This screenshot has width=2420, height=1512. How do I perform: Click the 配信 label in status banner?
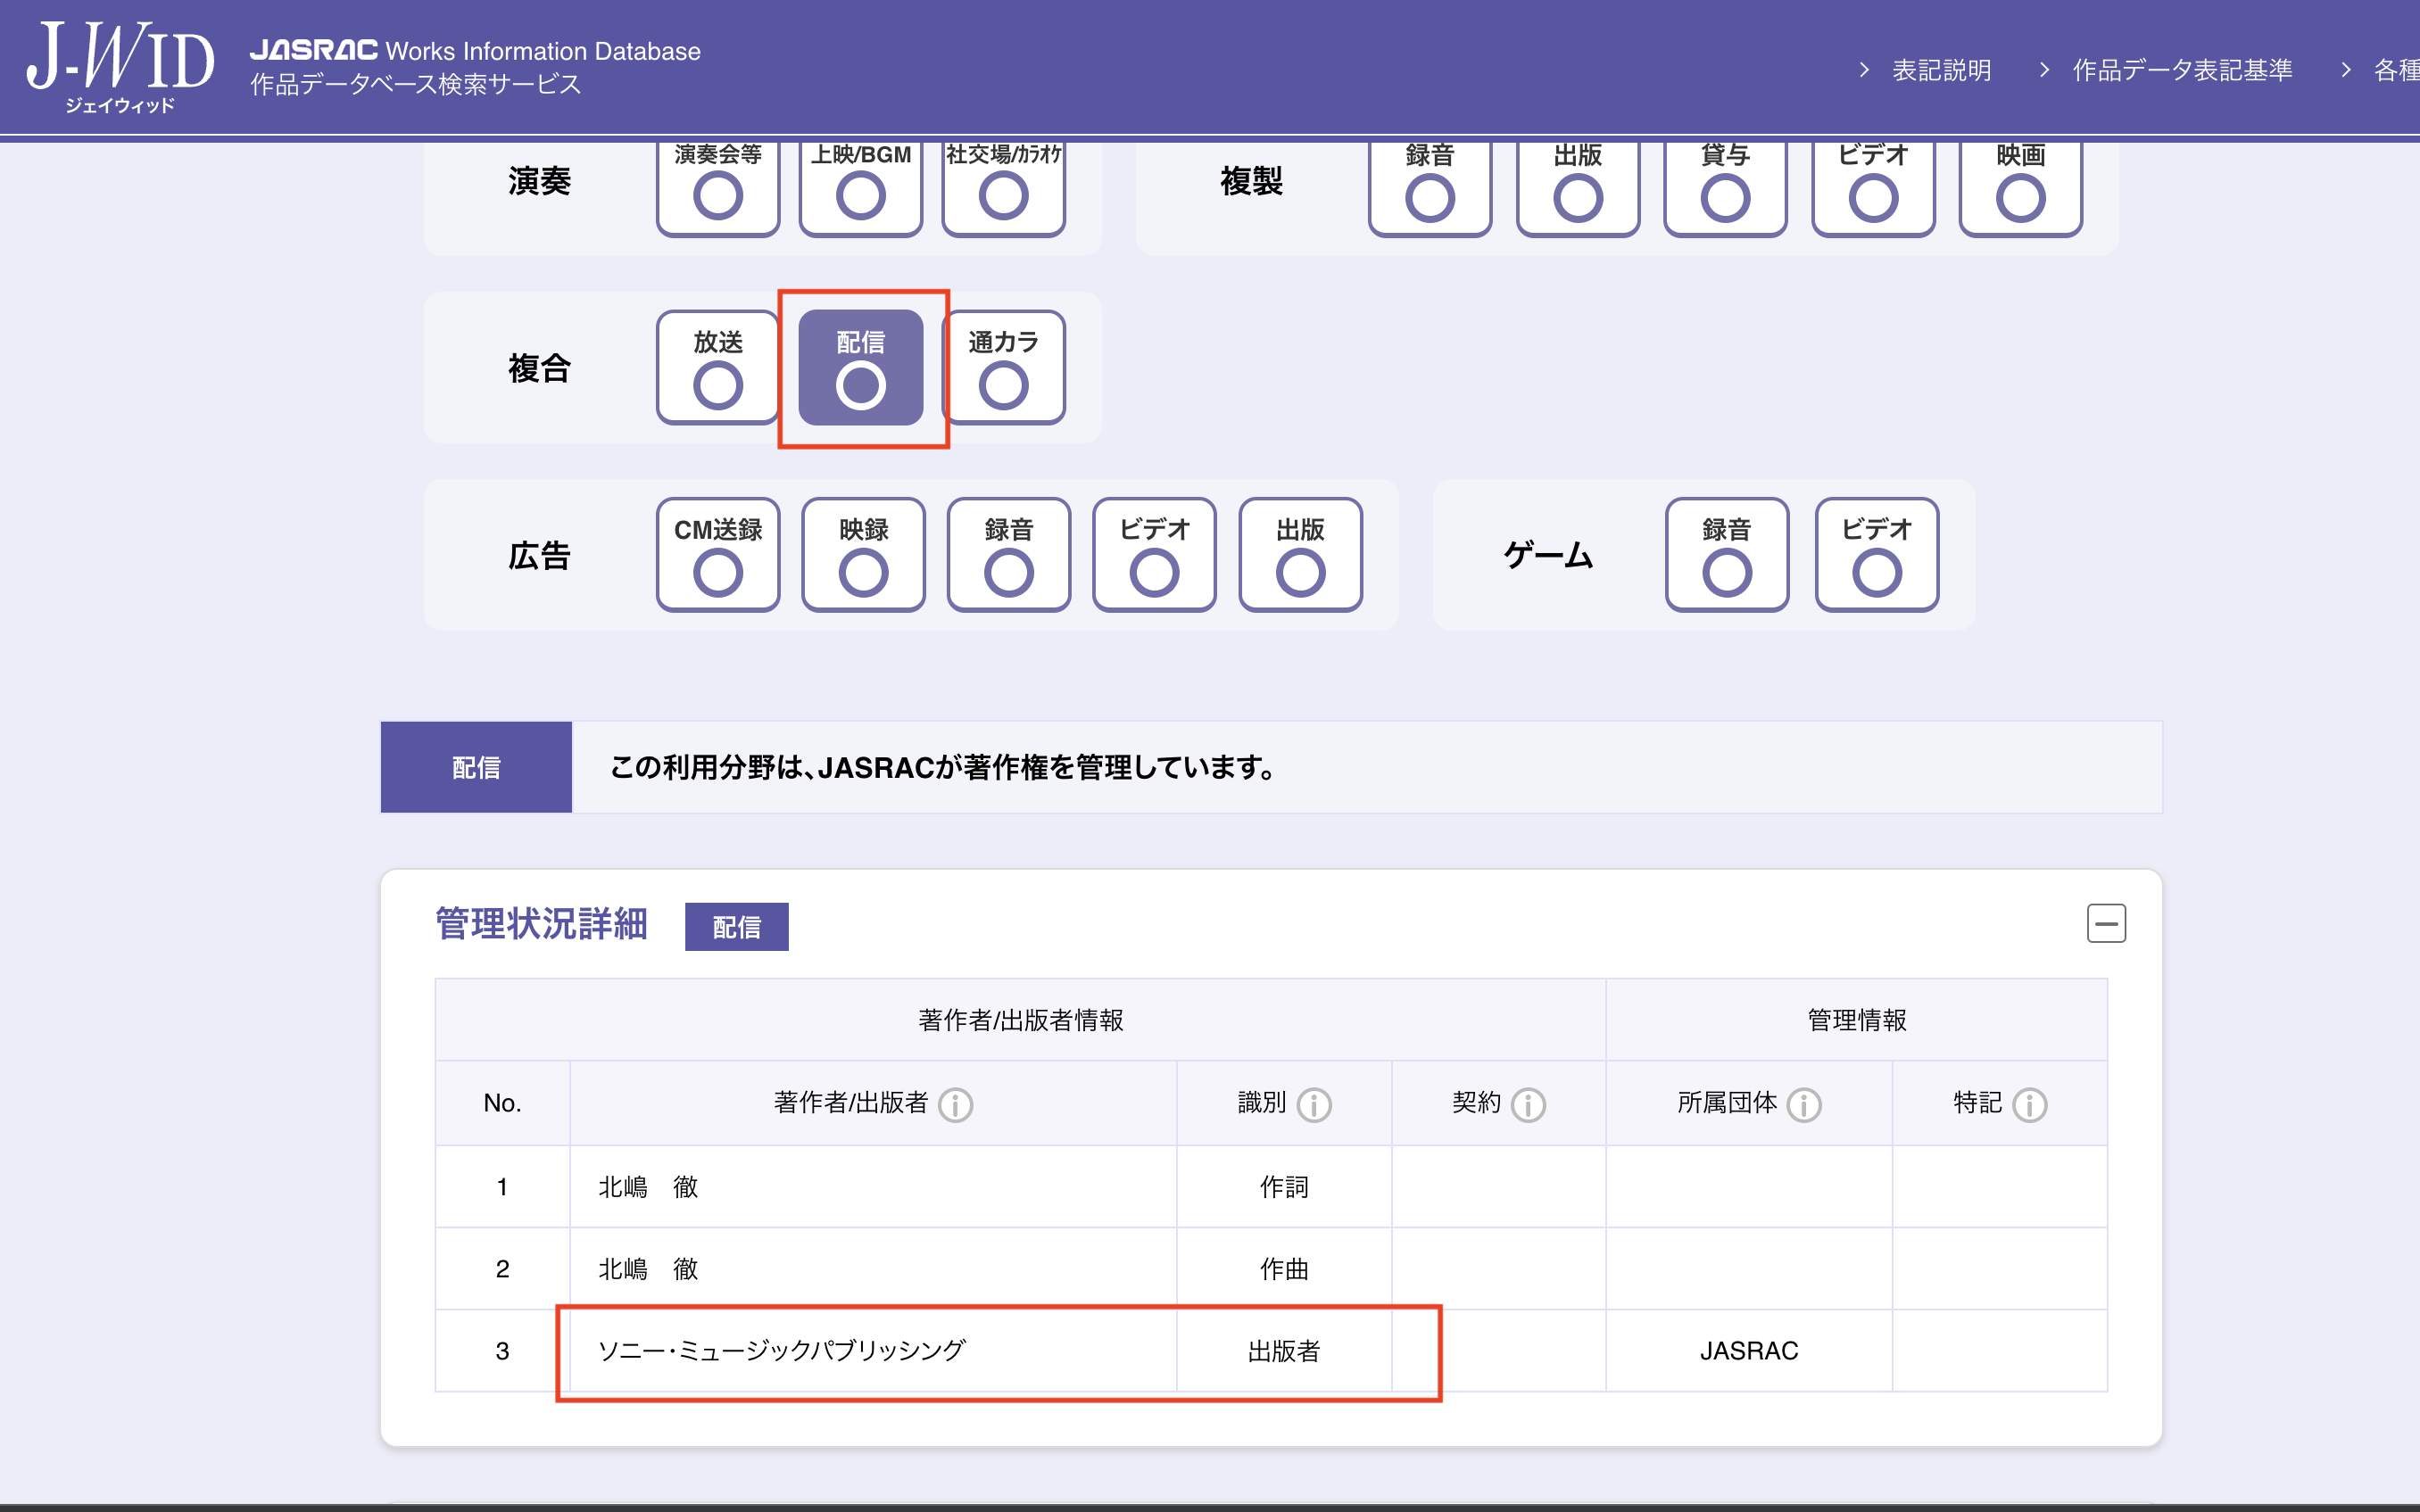[x=476, y=767]
